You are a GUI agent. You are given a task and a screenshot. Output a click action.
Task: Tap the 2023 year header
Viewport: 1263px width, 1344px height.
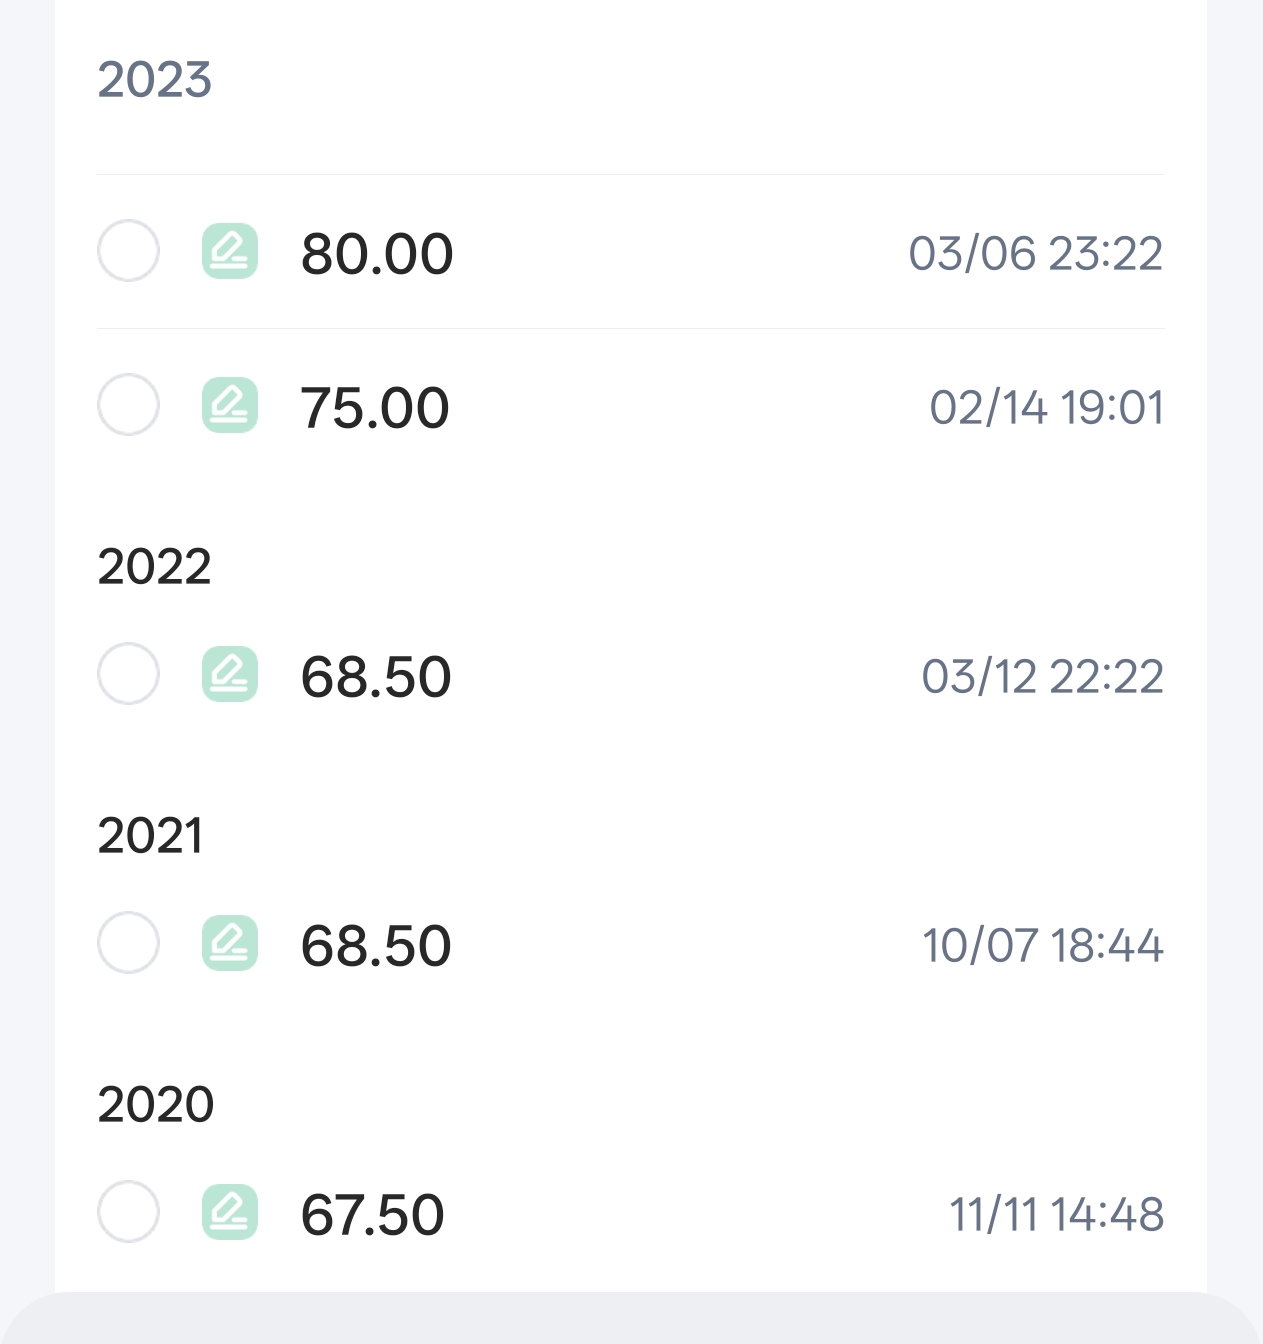(155, 80)
